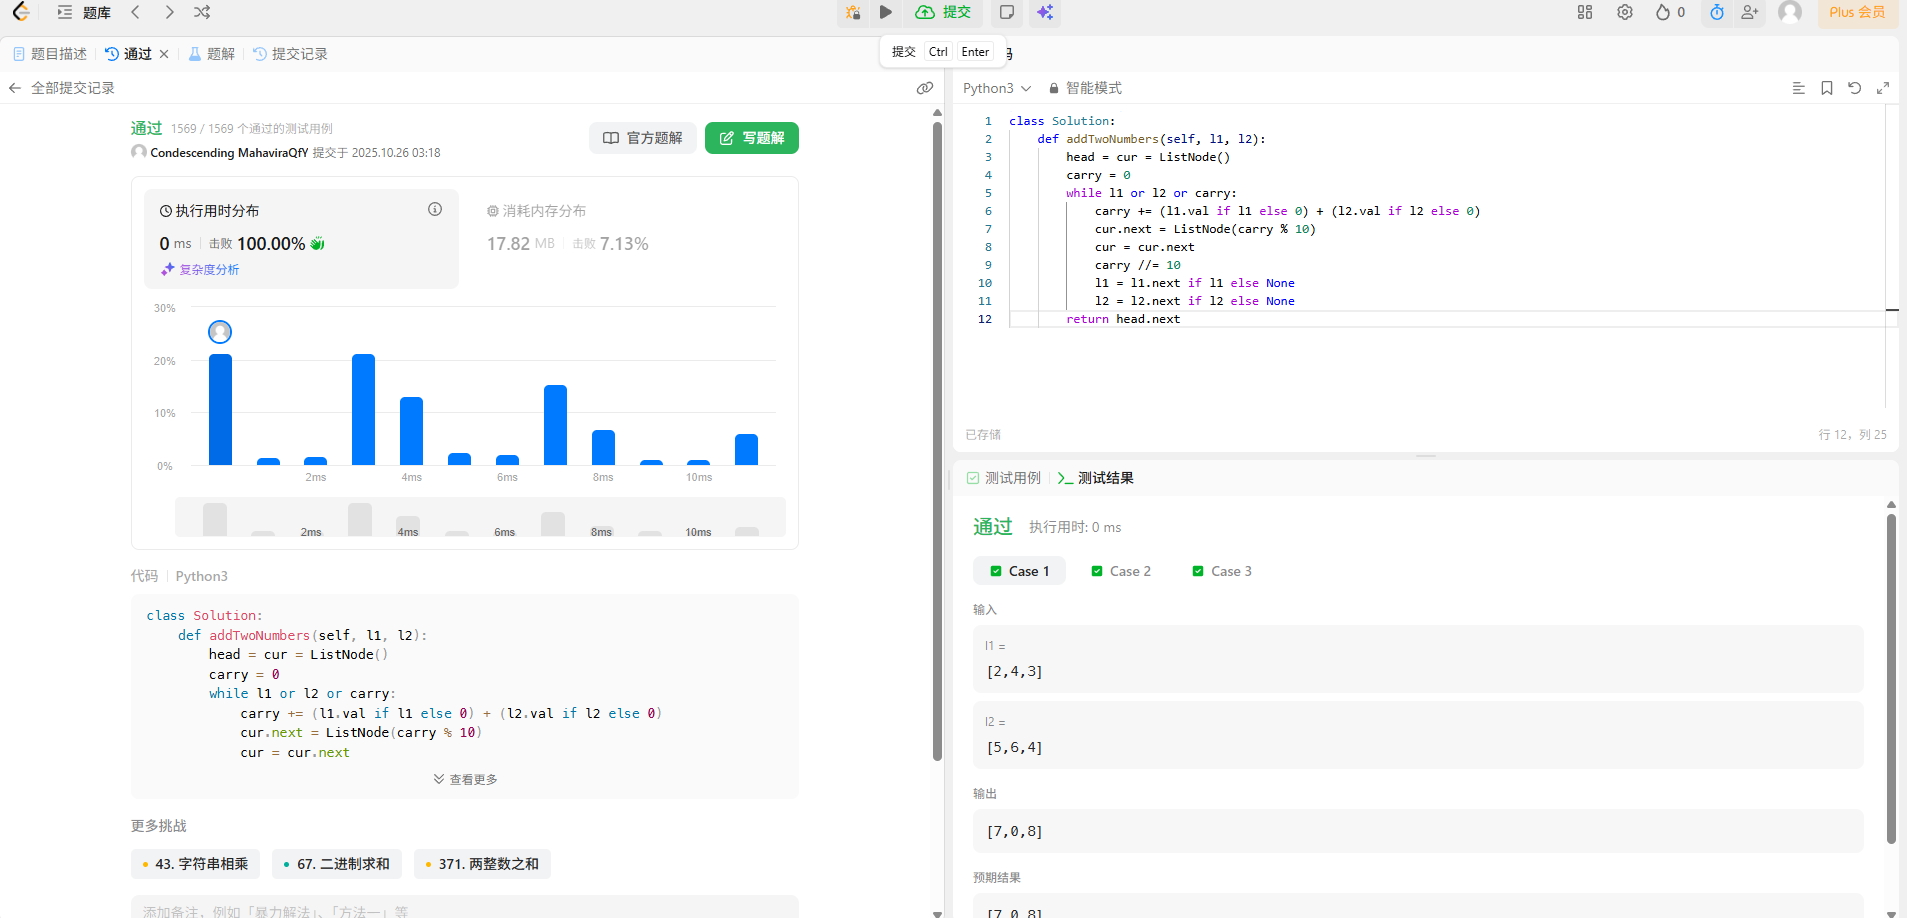Click the debug bug icon in top toolbar

pos(852,12)
